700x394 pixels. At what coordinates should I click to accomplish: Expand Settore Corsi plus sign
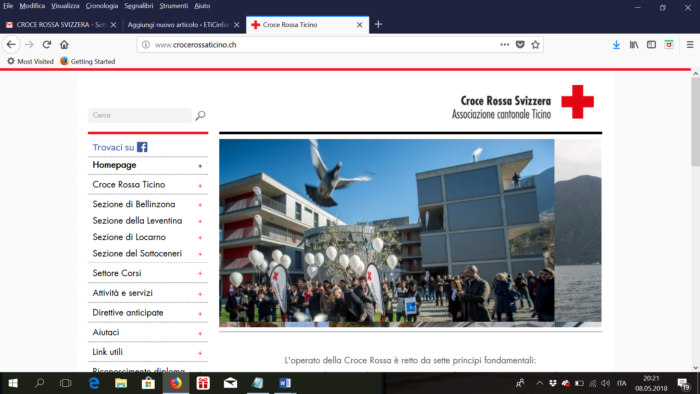(200, 274)
